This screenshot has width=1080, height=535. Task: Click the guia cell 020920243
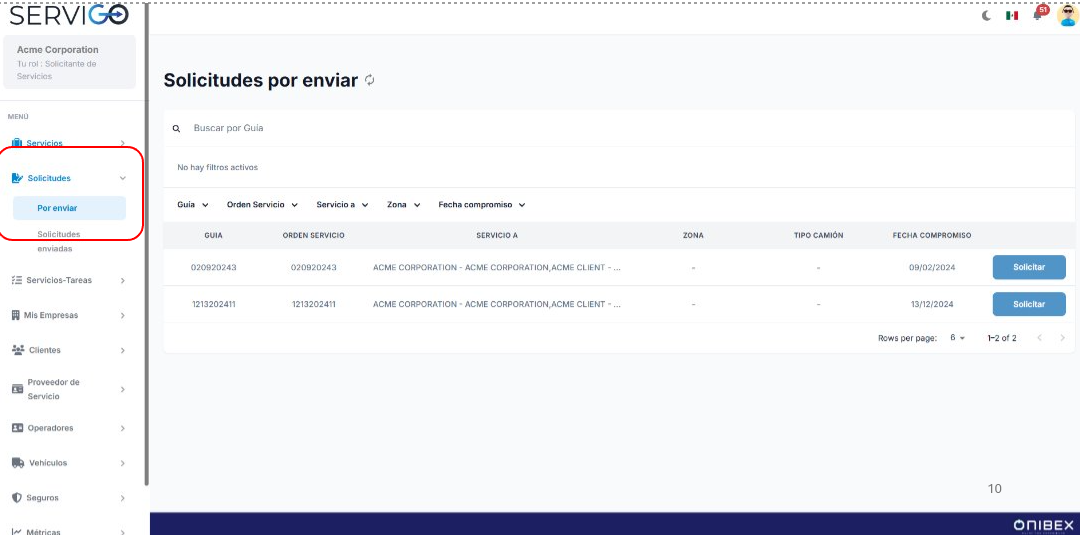214,267
